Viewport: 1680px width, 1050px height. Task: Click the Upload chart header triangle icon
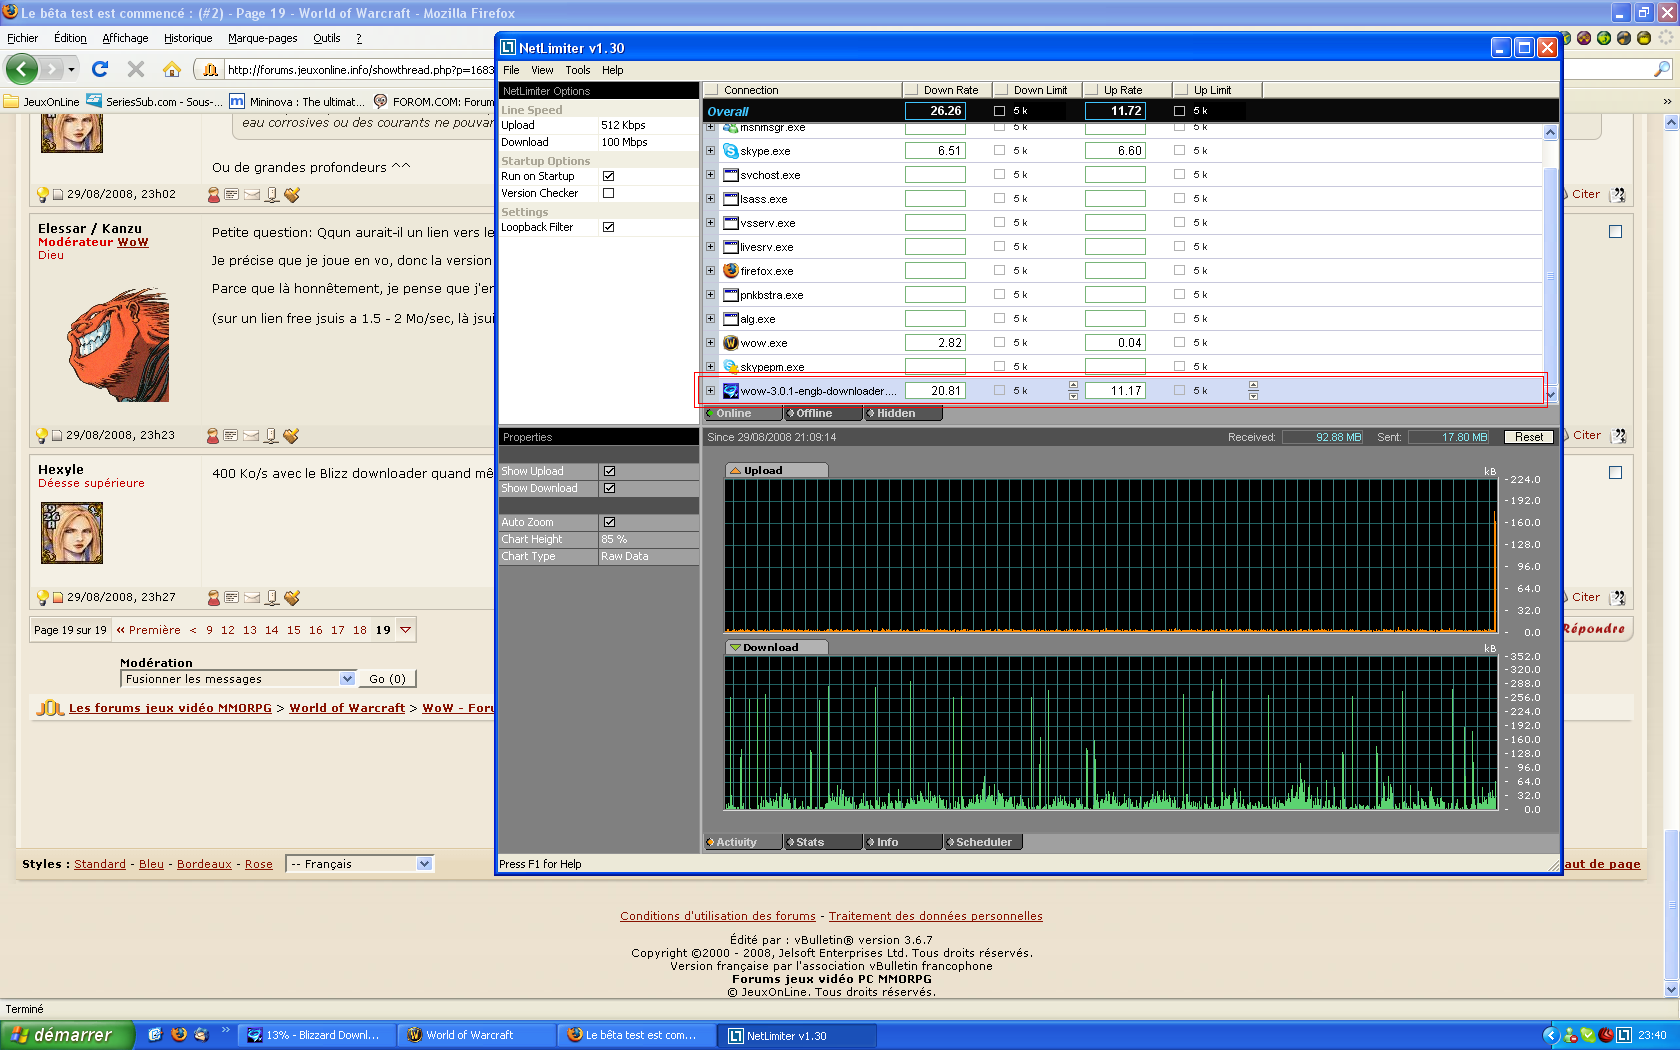pyautogui.click(x=735, y=471)
